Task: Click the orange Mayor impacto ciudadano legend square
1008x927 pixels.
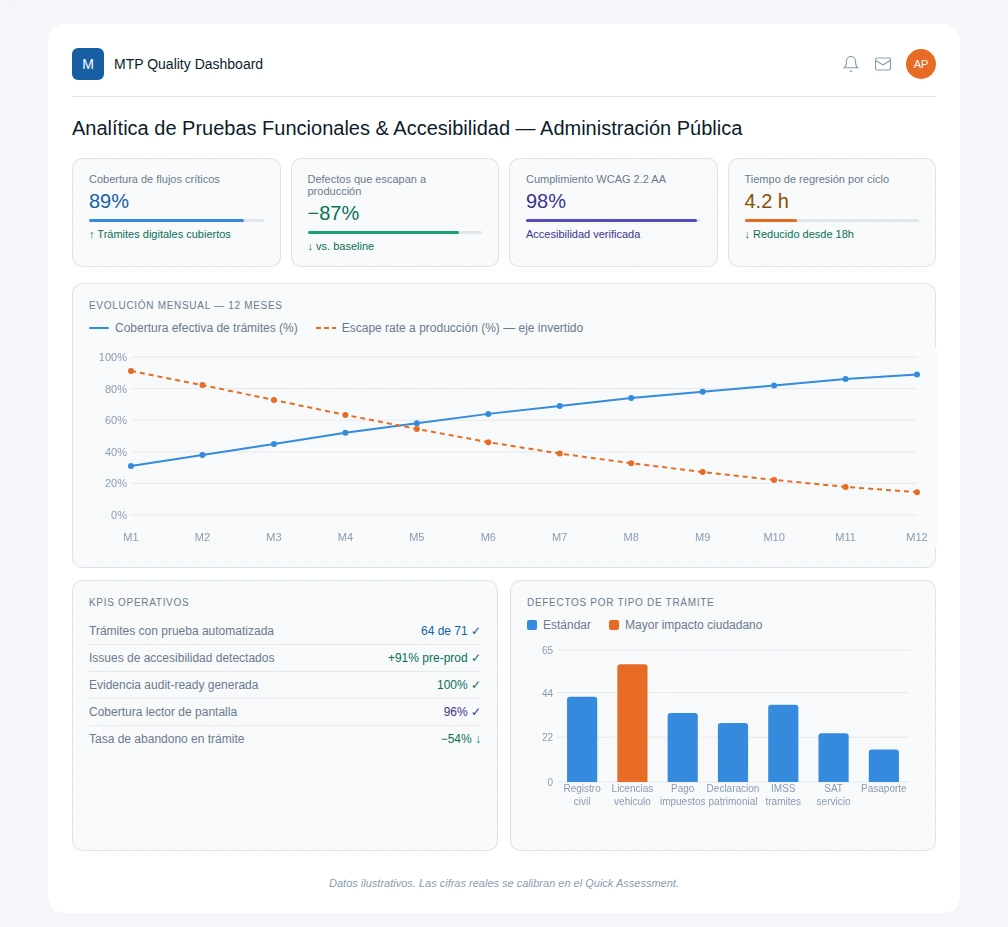Action: point(614,625)
